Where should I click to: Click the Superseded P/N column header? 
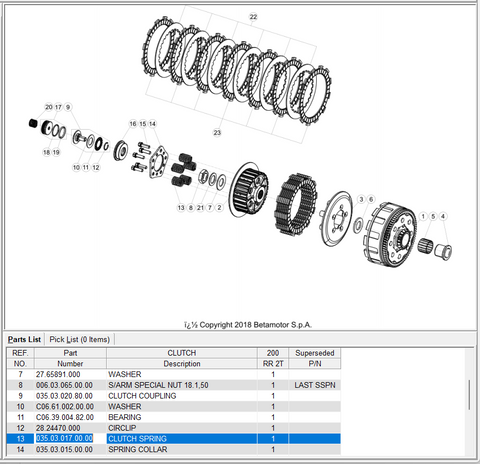point(315,358)
